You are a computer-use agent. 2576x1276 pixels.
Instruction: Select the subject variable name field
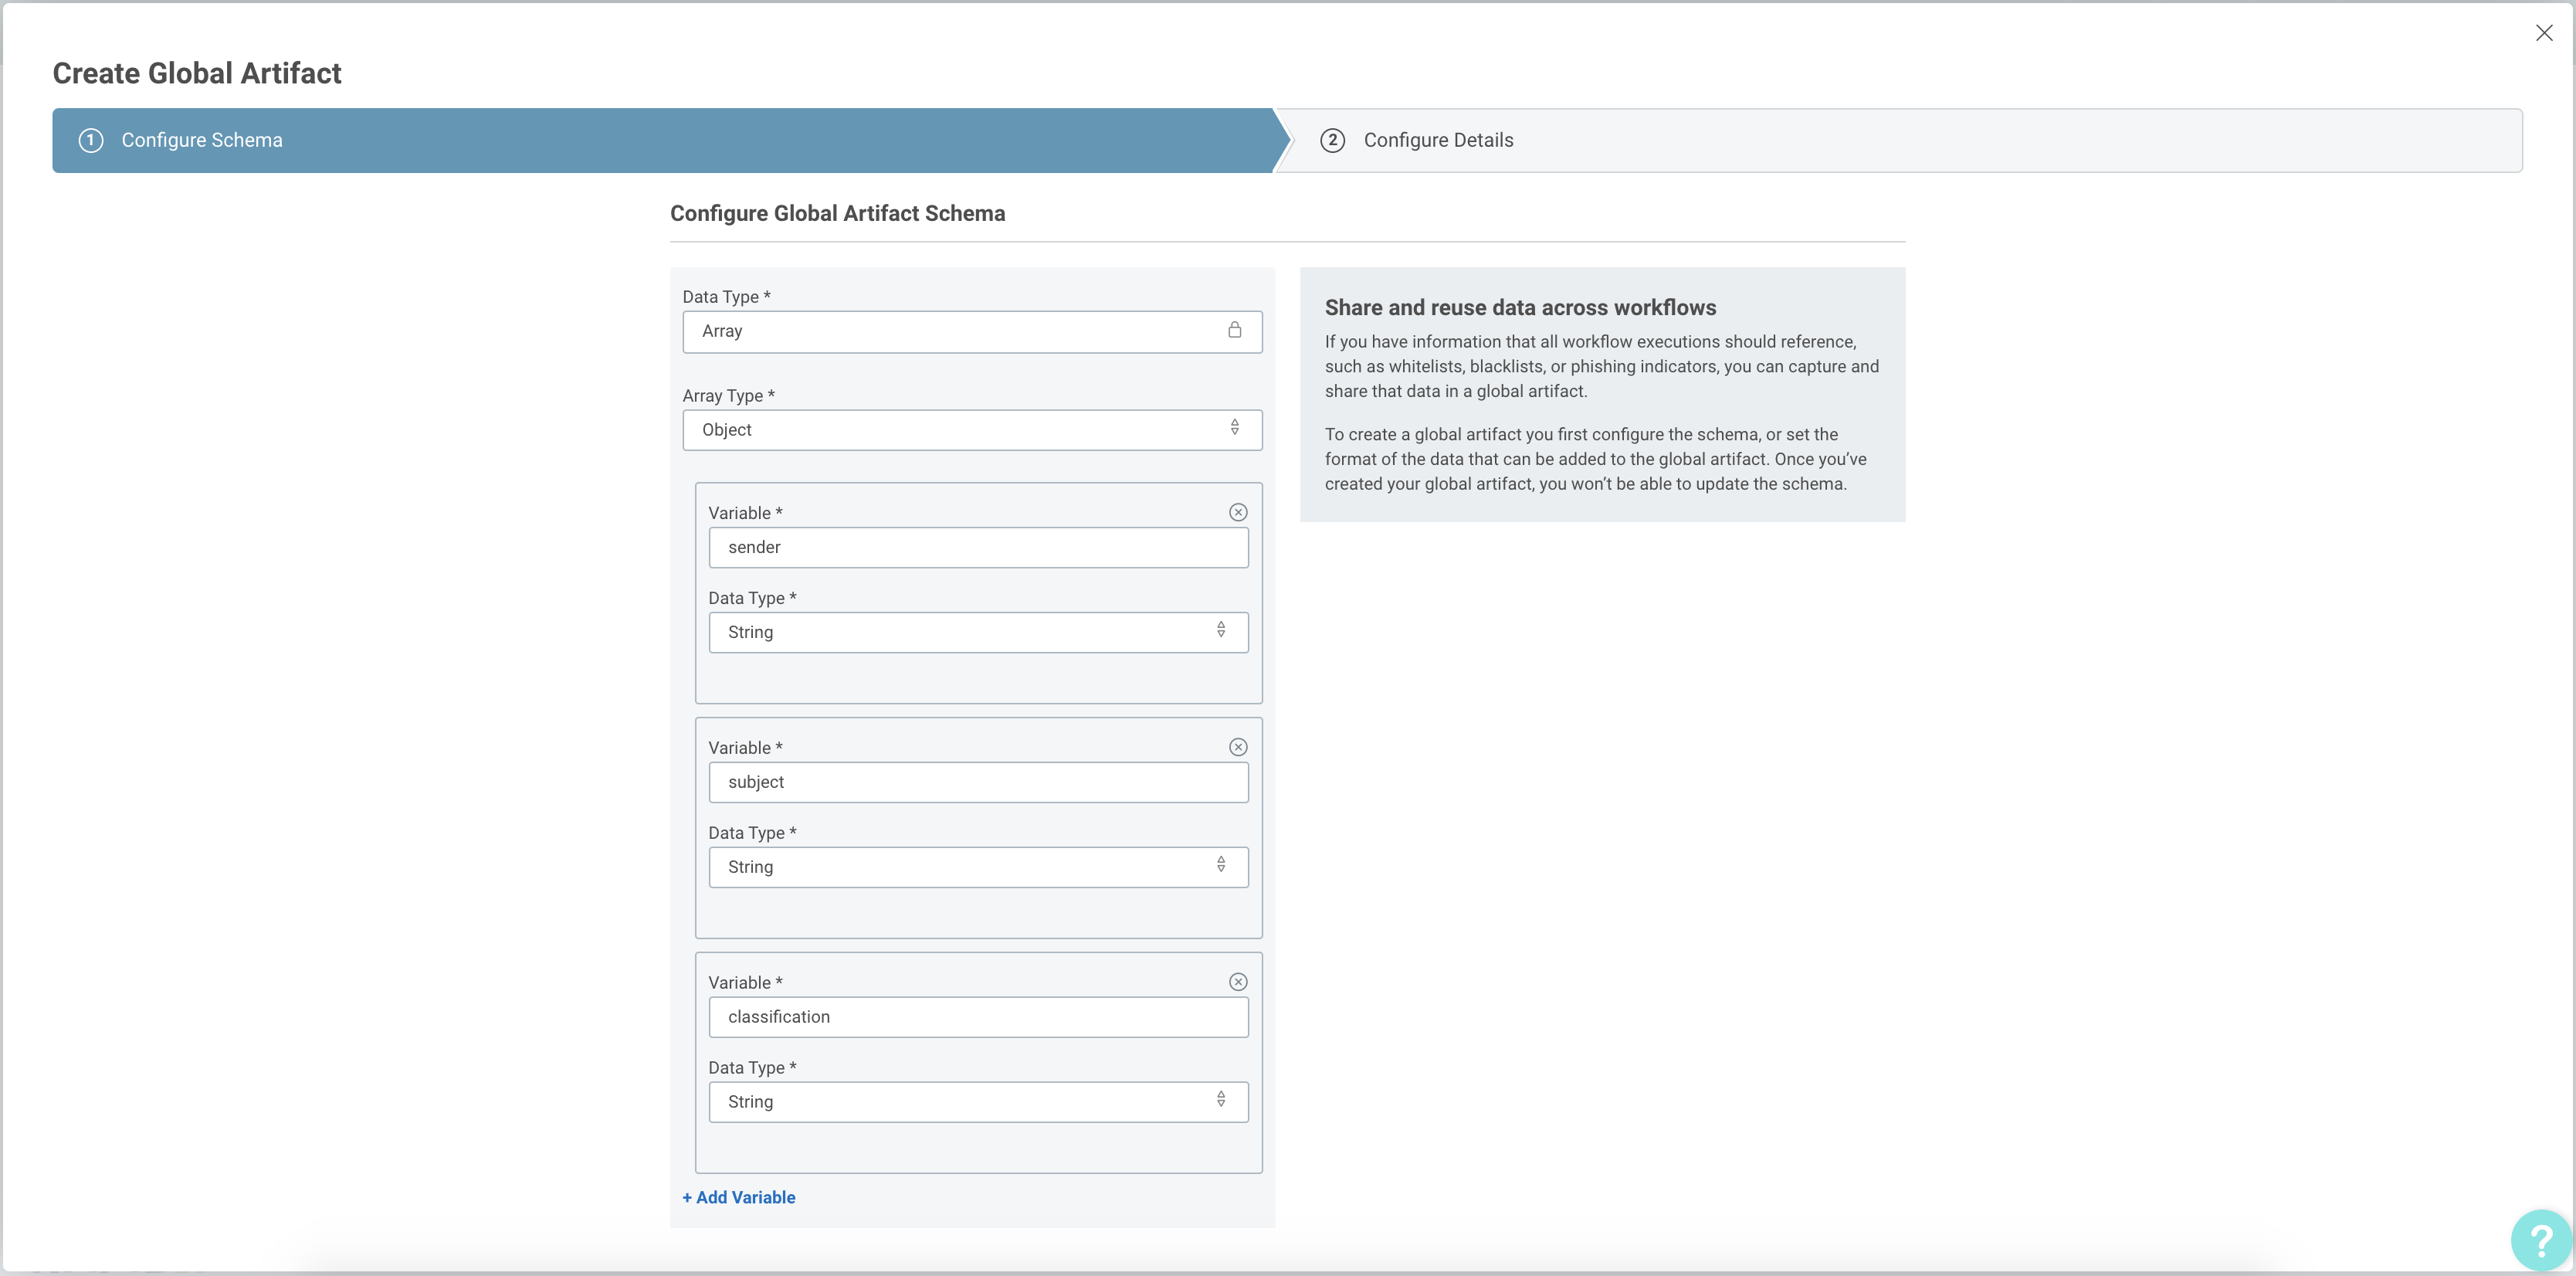pos(977,782)
